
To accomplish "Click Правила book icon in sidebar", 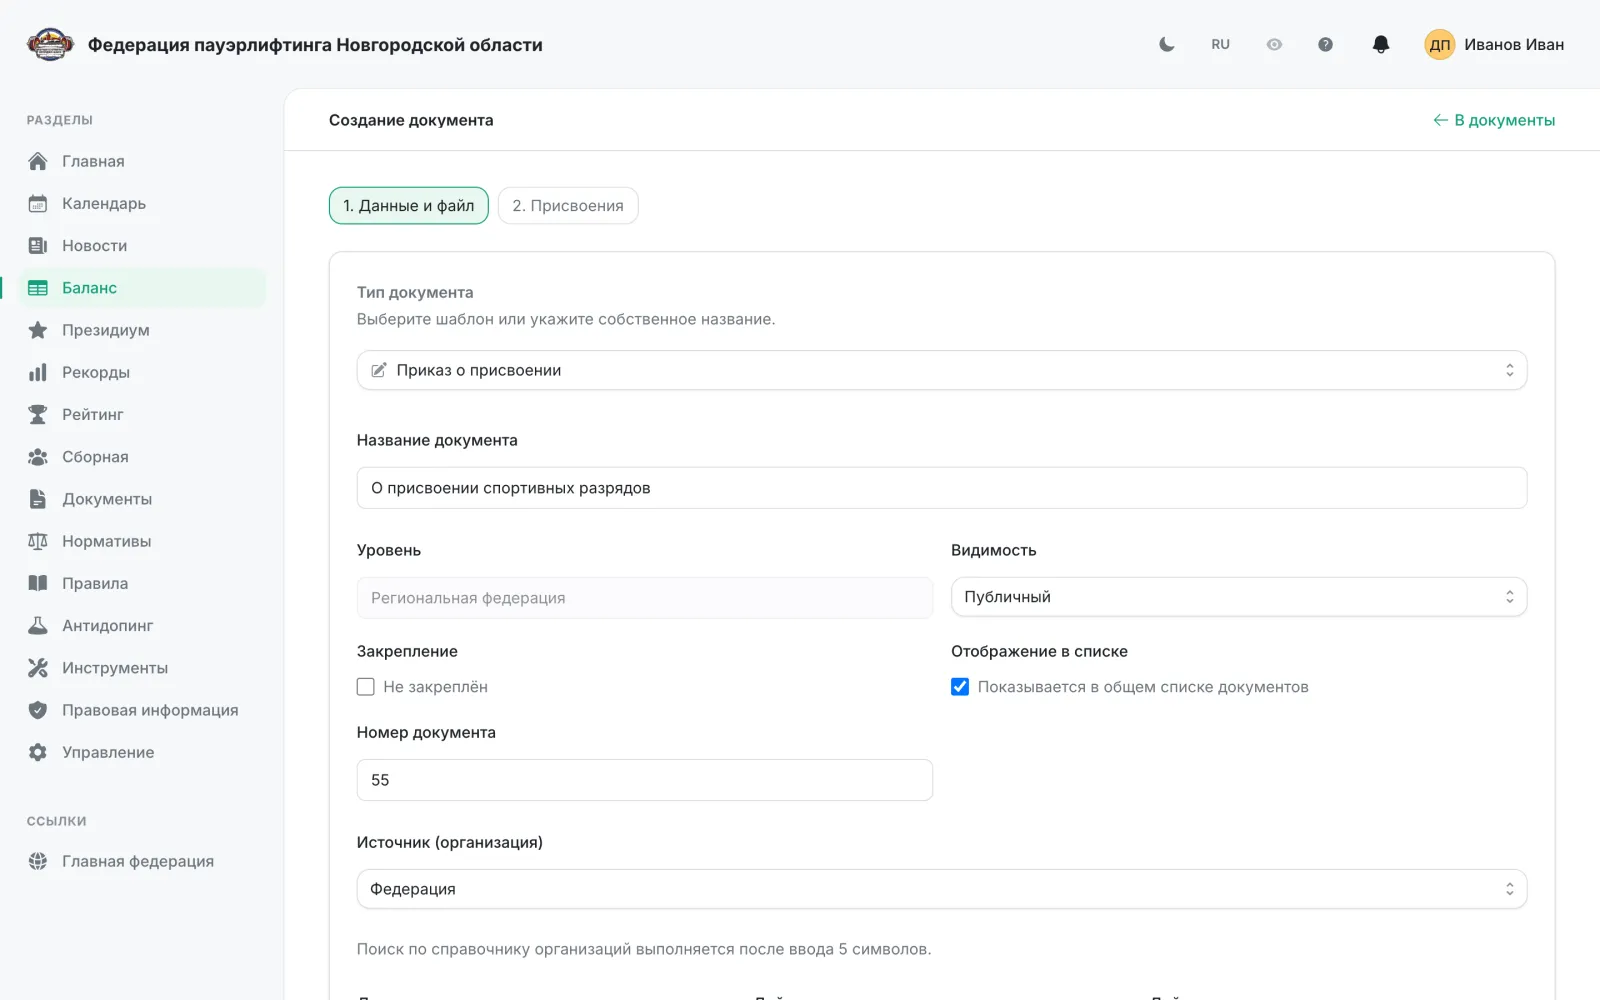I will point(38,583).
